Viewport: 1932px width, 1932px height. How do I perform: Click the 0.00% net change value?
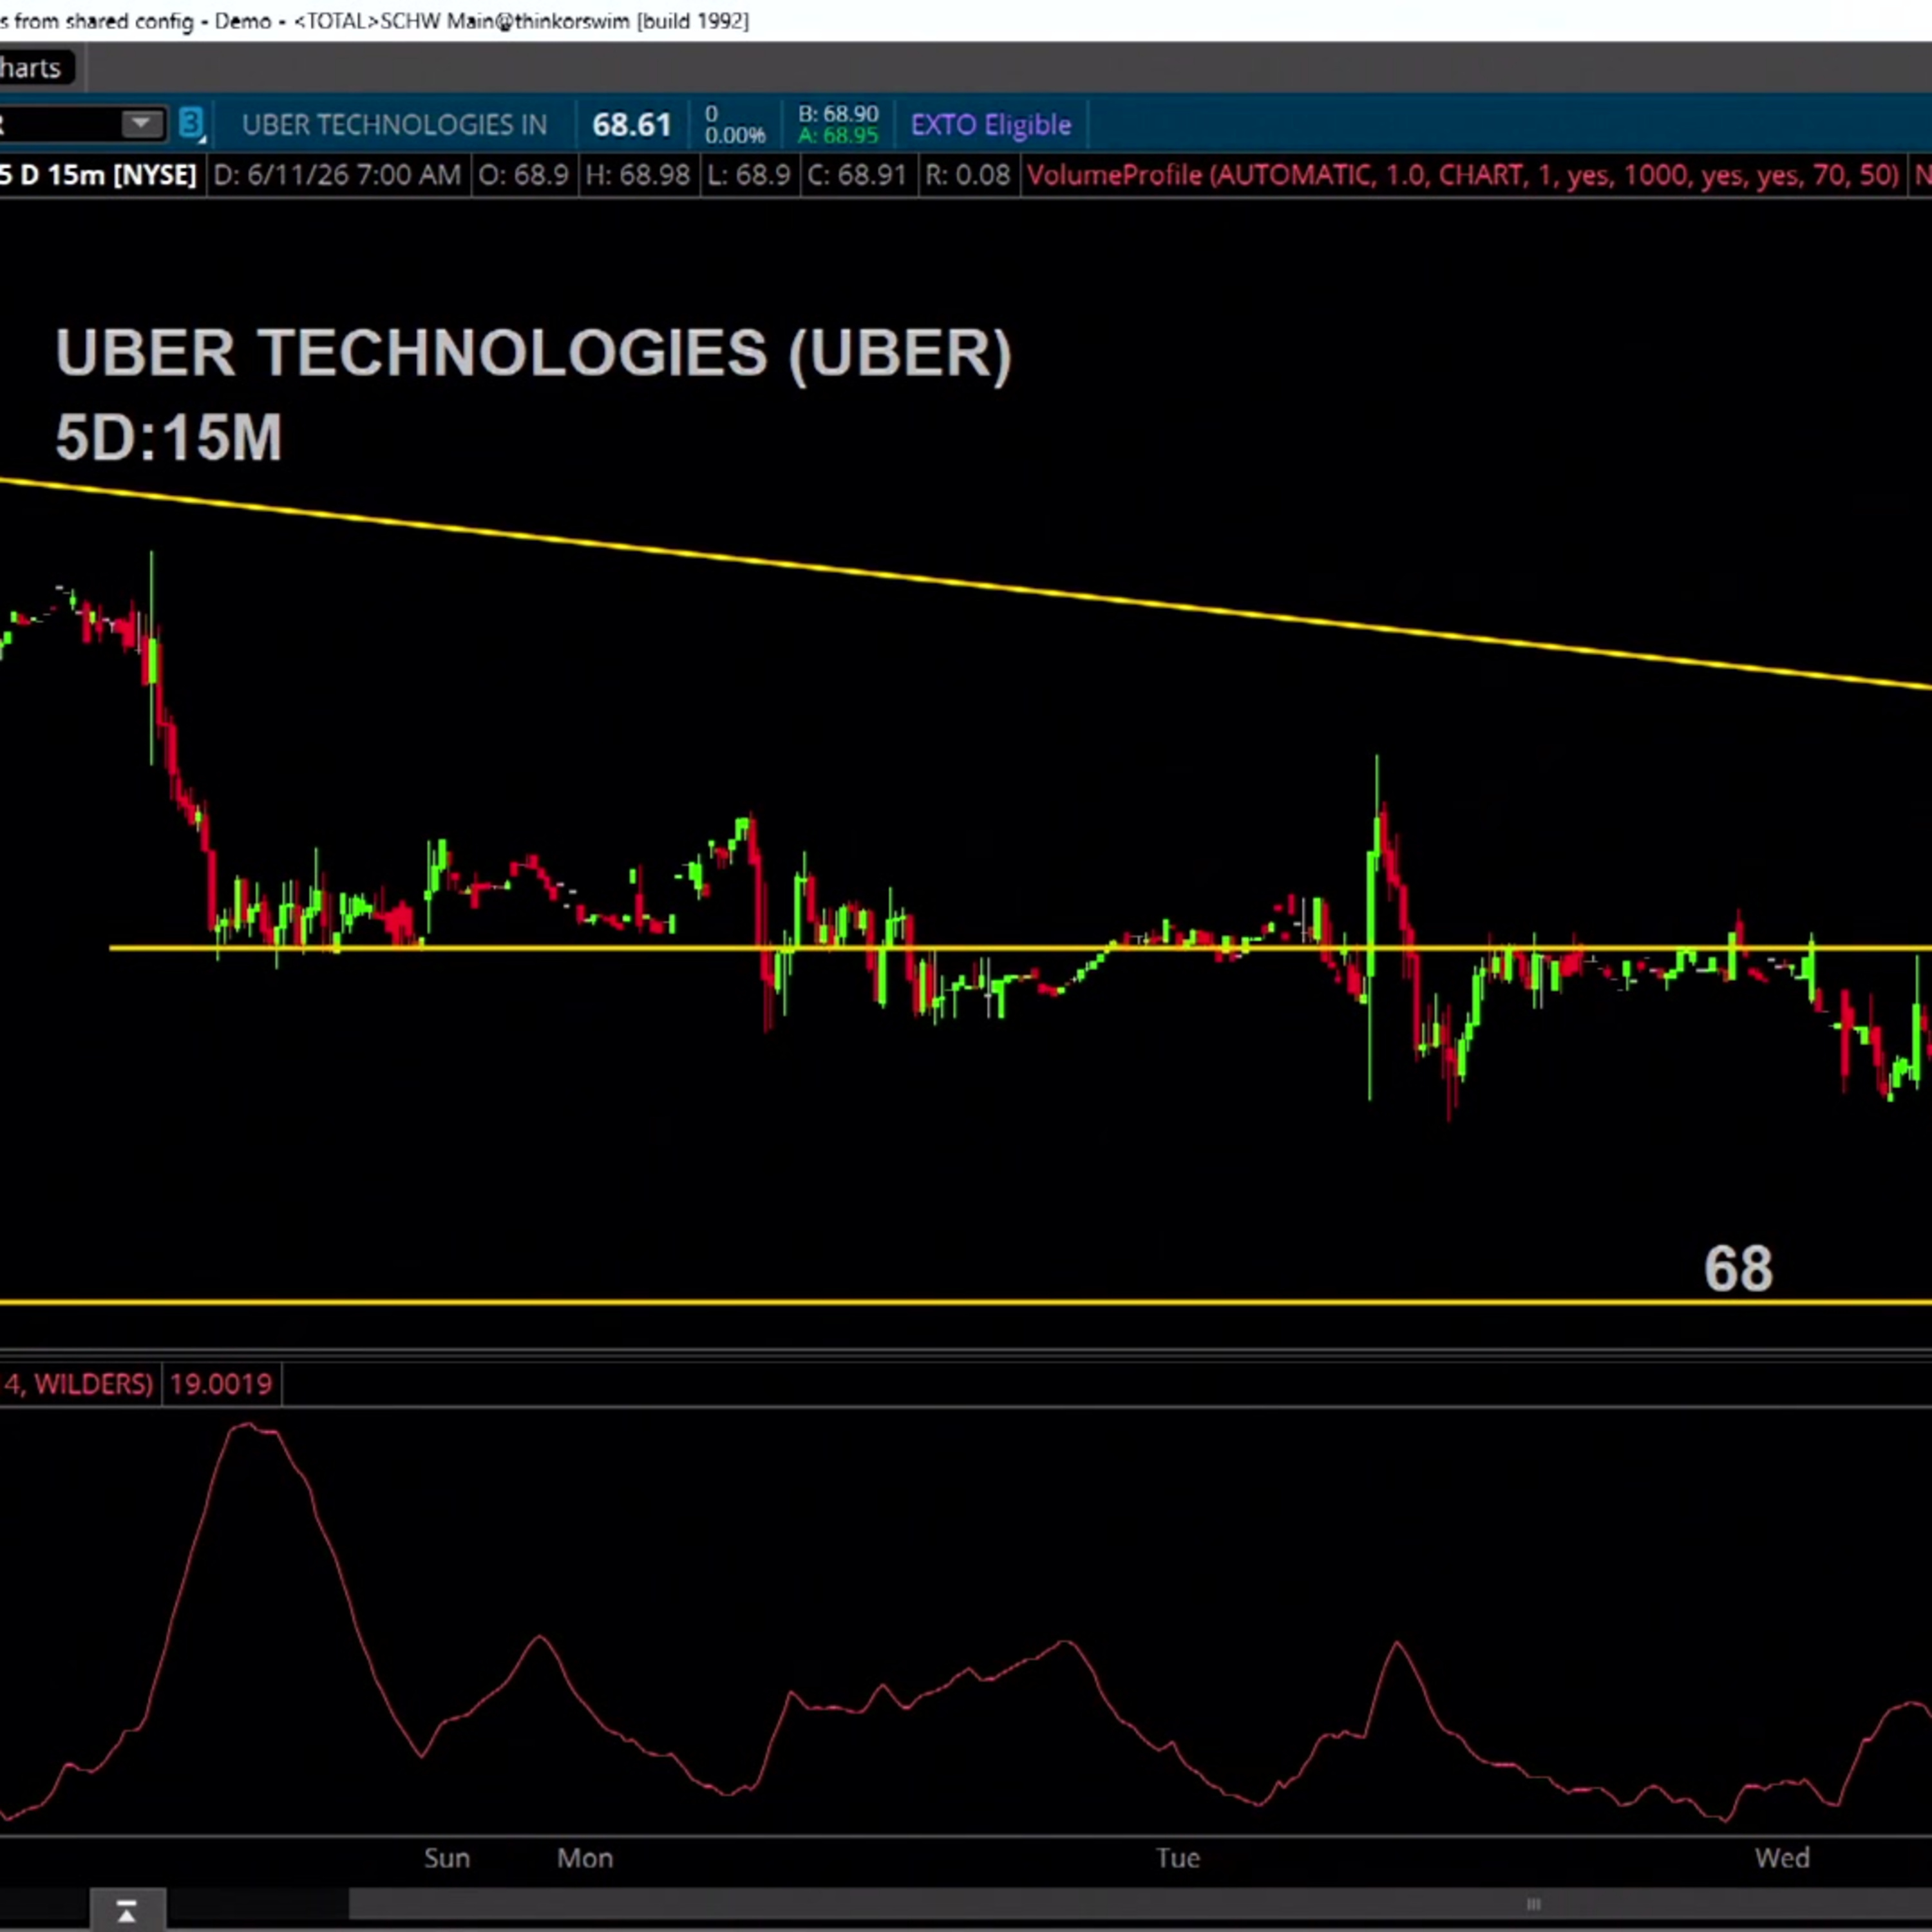tap(735, 135)
